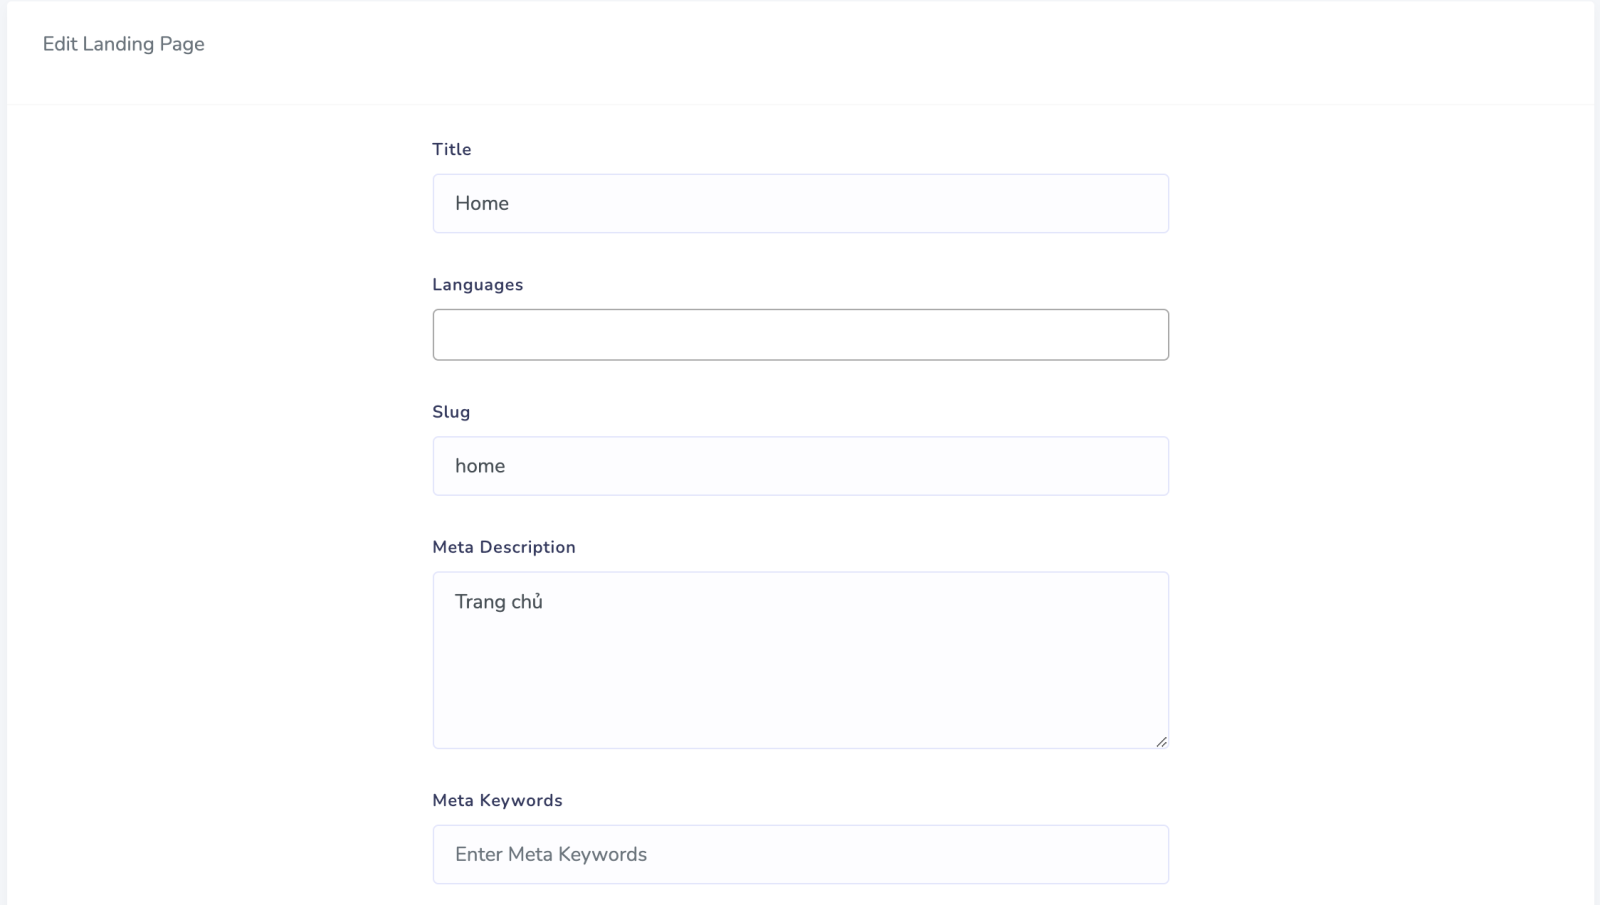
Task: Click the capitalized Home text in Title
Action: pos(481,204)
